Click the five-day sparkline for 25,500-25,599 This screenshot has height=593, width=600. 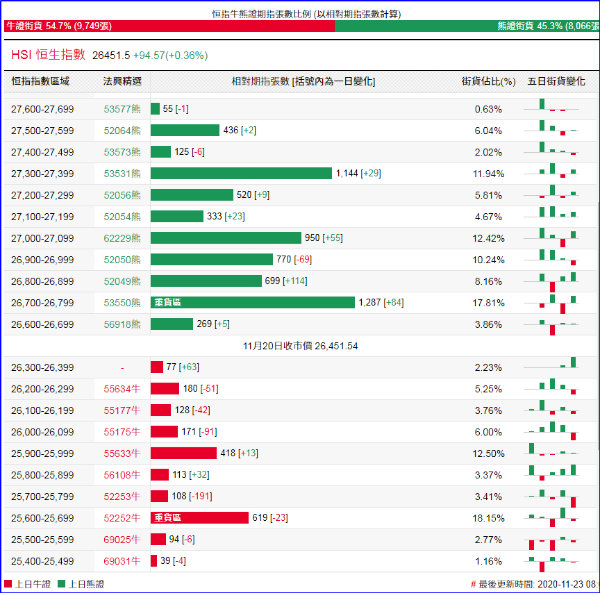coord(551,543)
